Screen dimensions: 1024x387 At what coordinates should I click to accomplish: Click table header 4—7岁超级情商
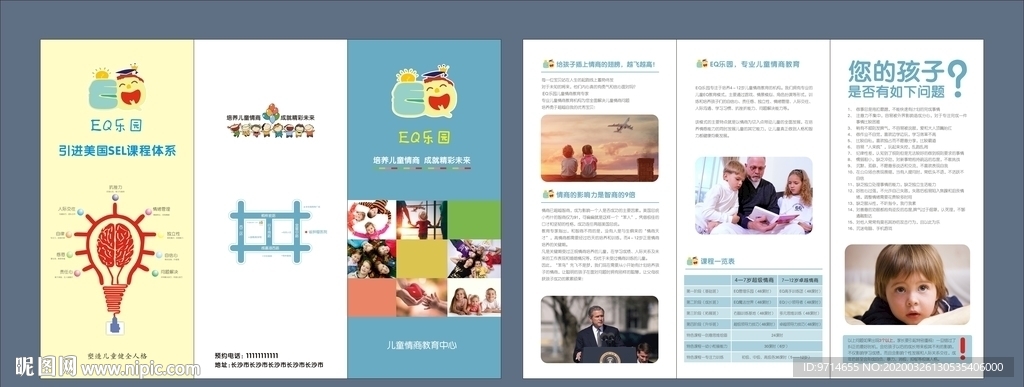point(753,280)
